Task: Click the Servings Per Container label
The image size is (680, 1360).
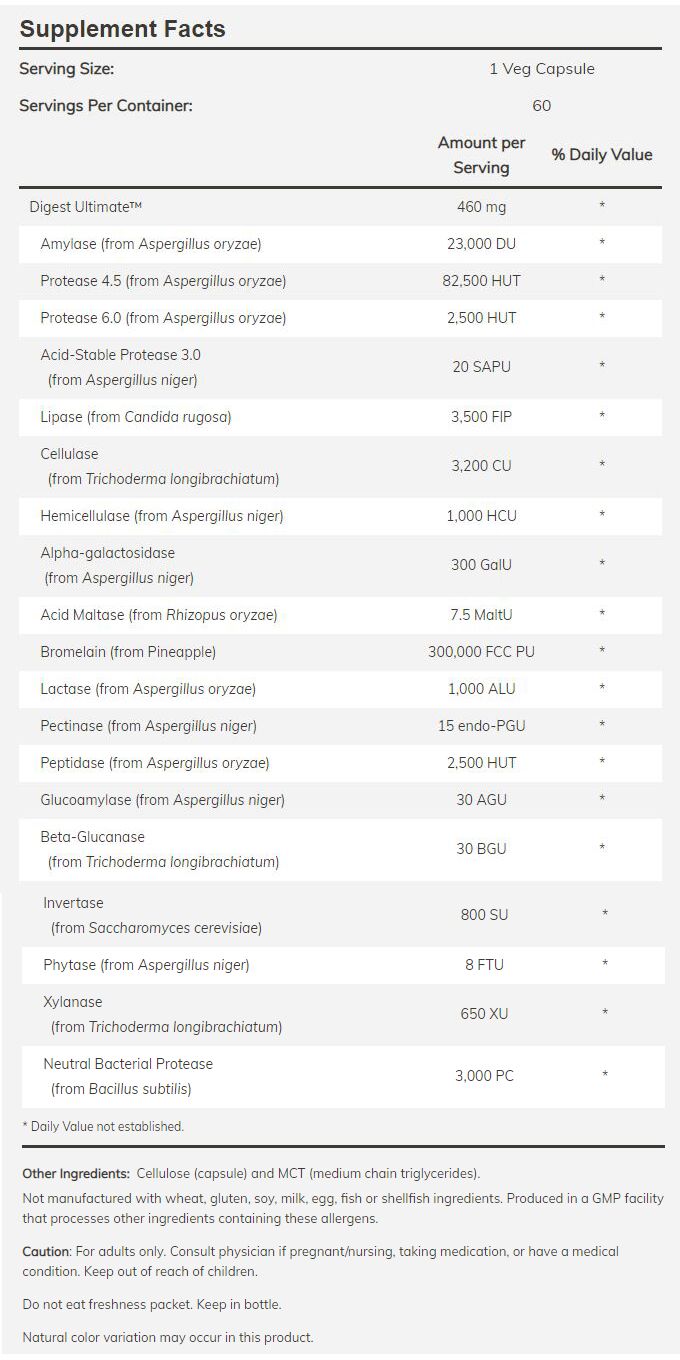Action: pos(106,105)
